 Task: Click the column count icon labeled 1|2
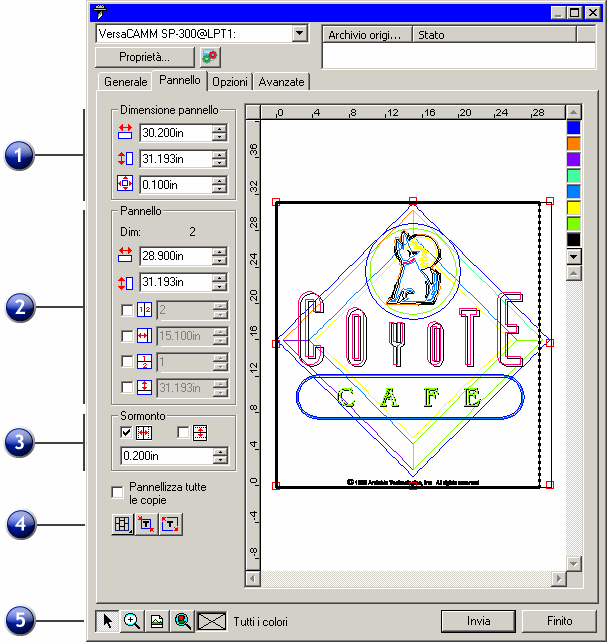pyautogui.click(x=144, y=310)
